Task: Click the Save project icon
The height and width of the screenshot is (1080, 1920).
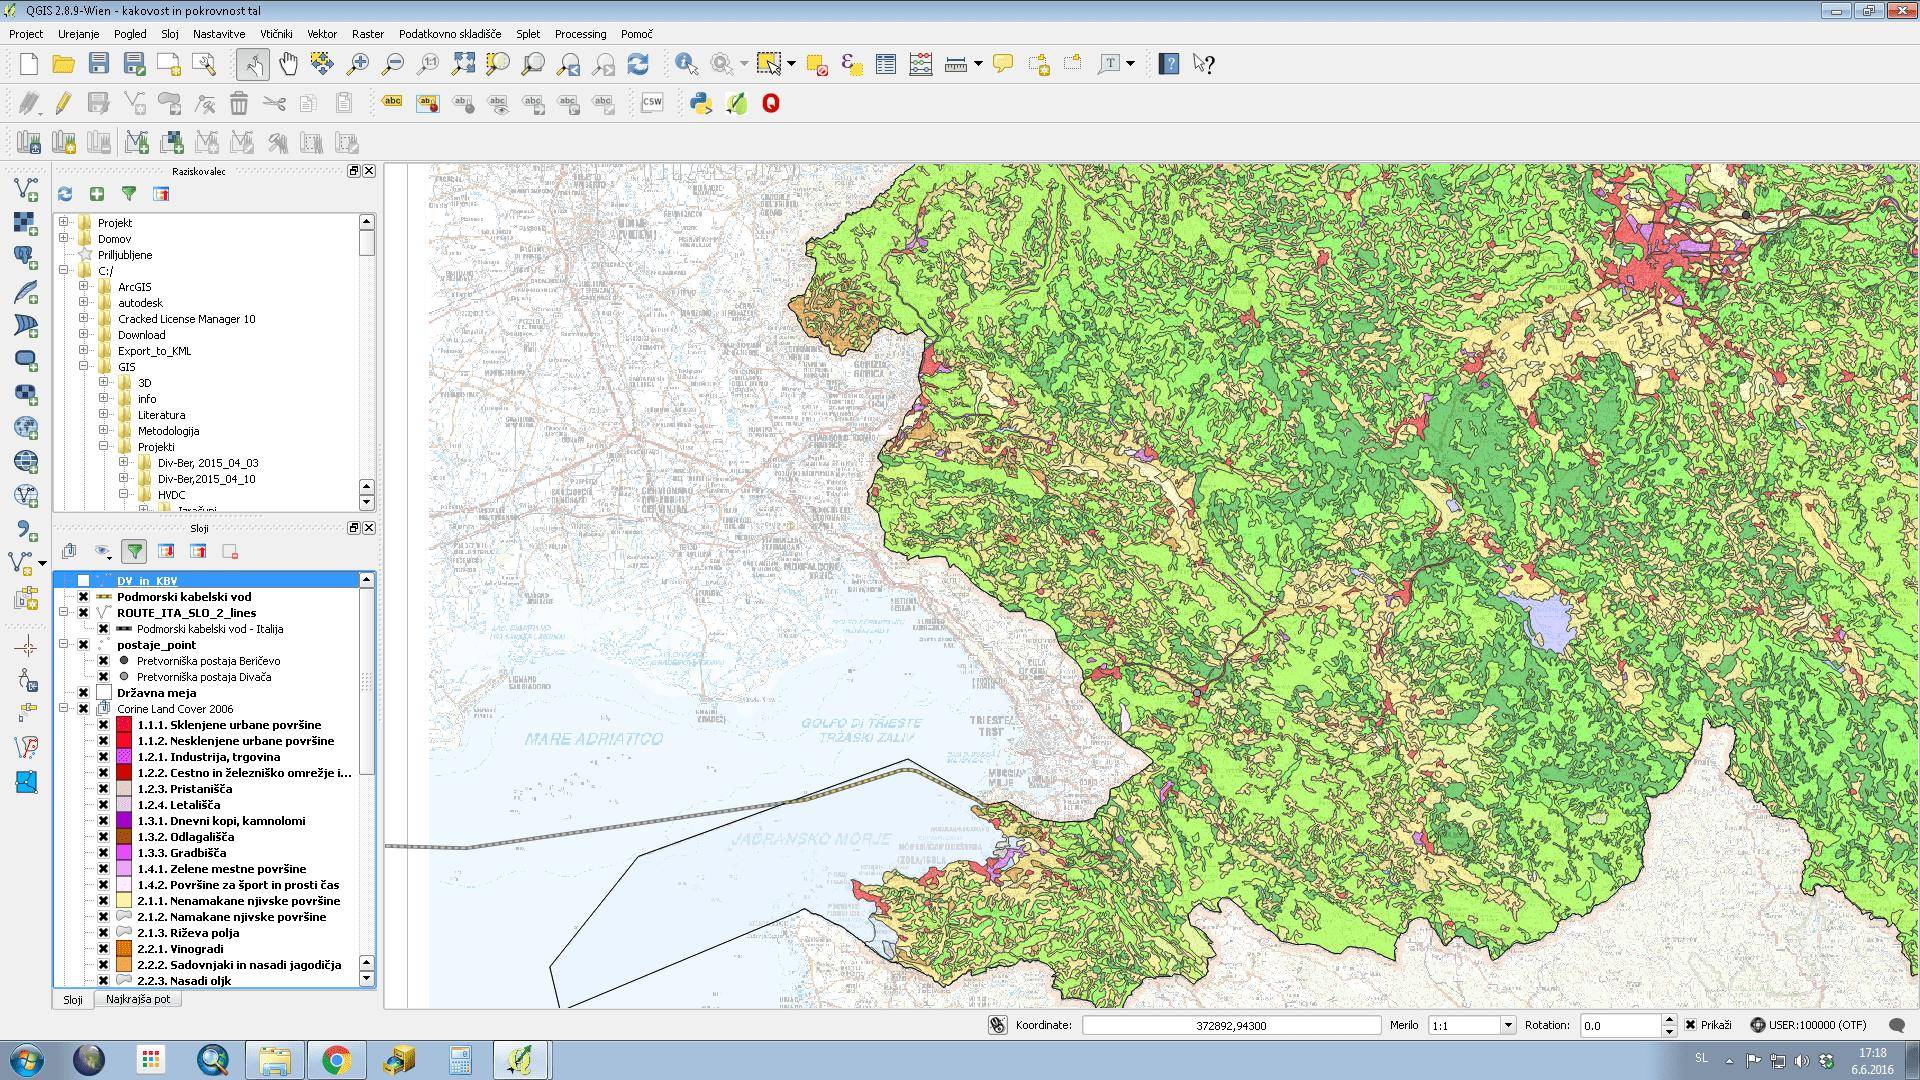Action: 98,64
